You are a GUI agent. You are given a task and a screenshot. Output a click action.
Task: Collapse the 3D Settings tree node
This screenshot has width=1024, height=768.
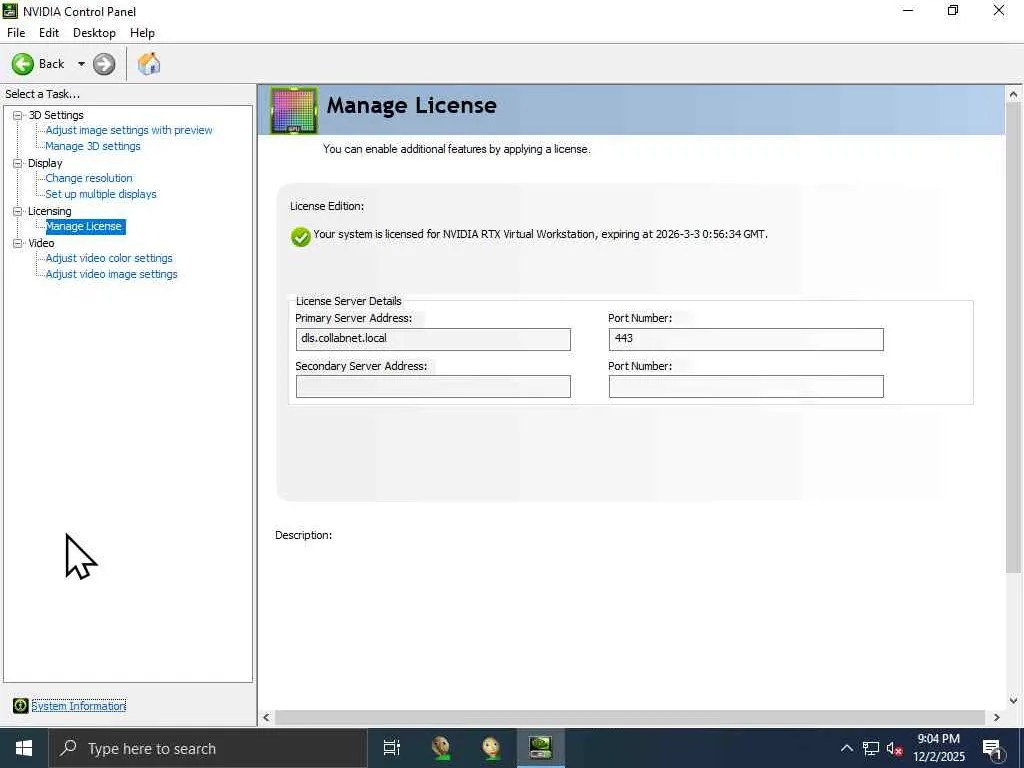[x=18, y=115]
